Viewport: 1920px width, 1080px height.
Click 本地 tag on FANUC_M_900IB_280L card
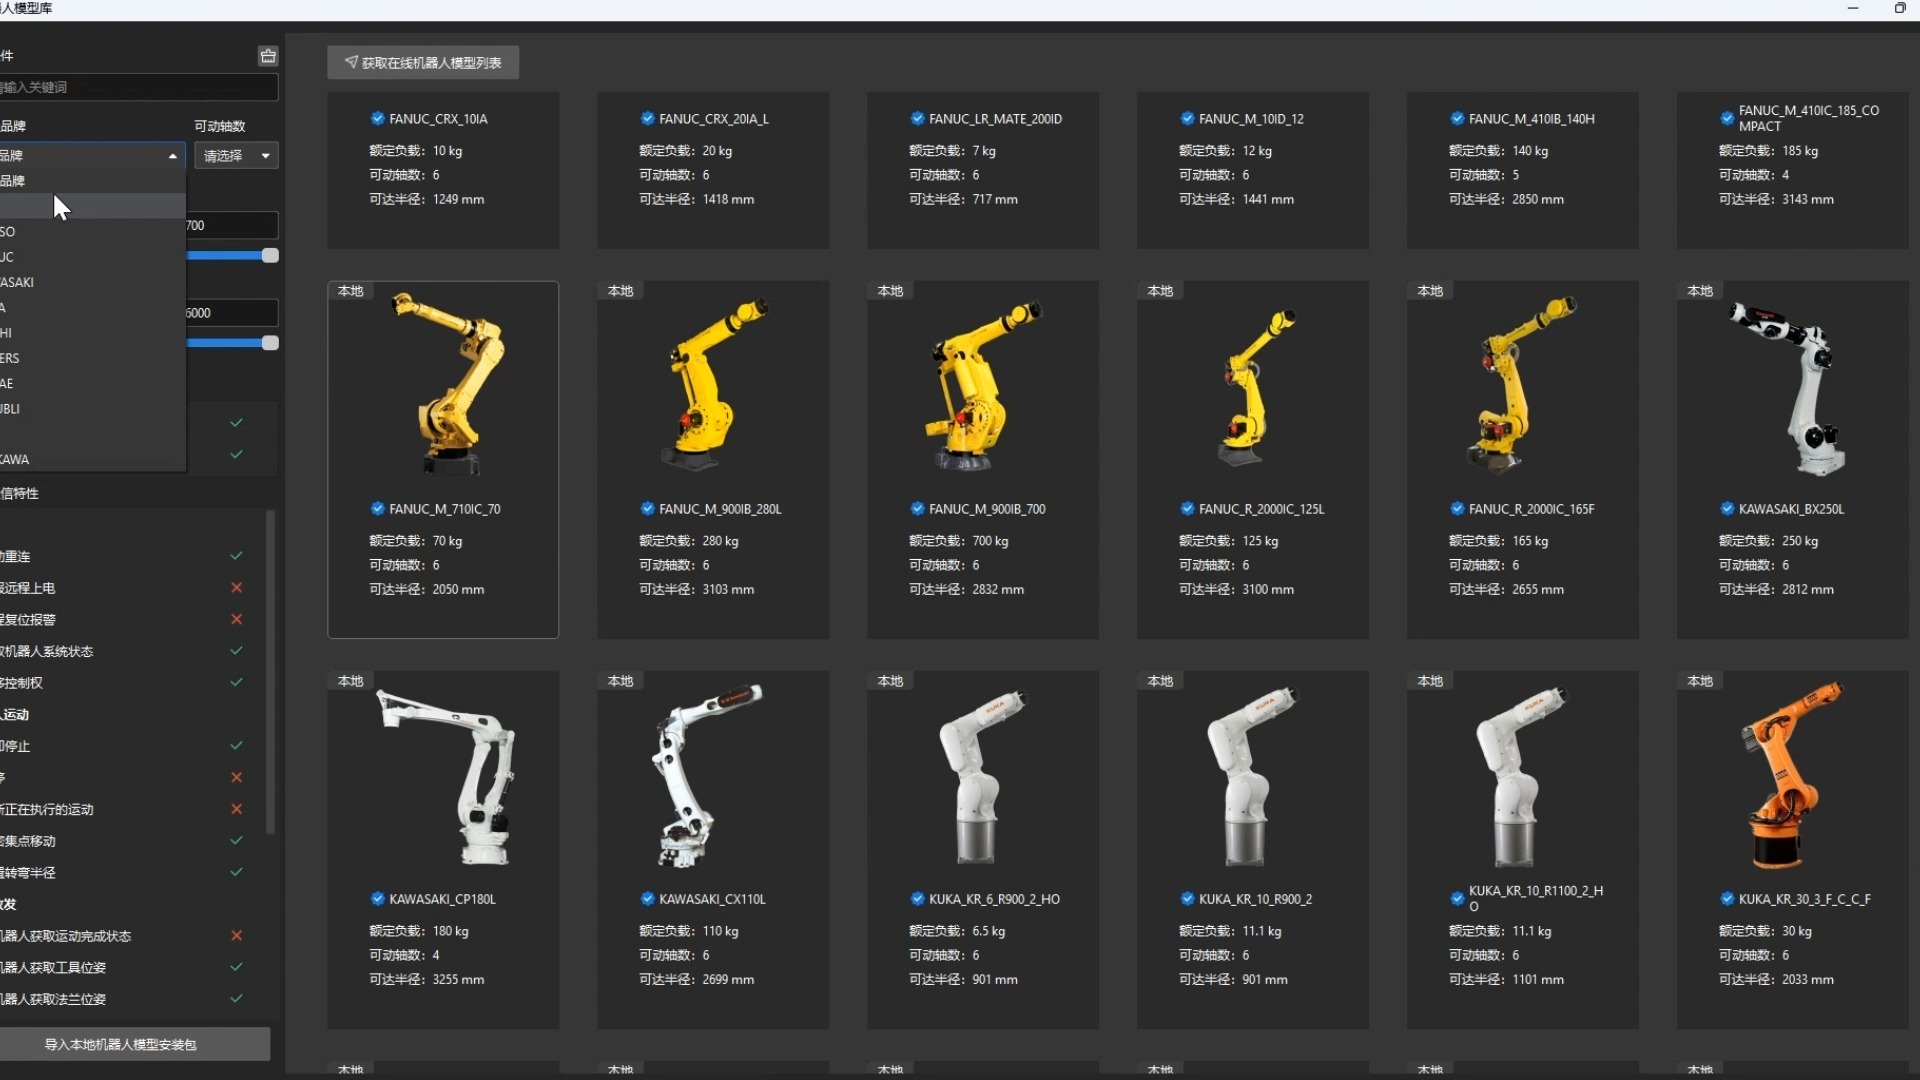click(x=620, y=291)
